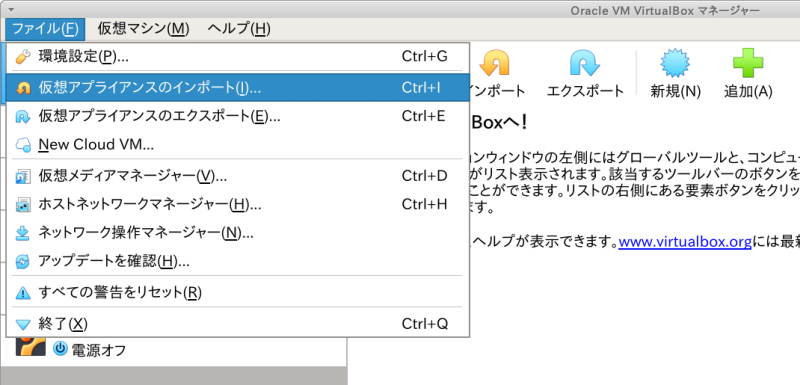Open ネットワーク操作マネージャー(N)... entry
The width and height of the screenshot is (800, 385).
point(238,233)
